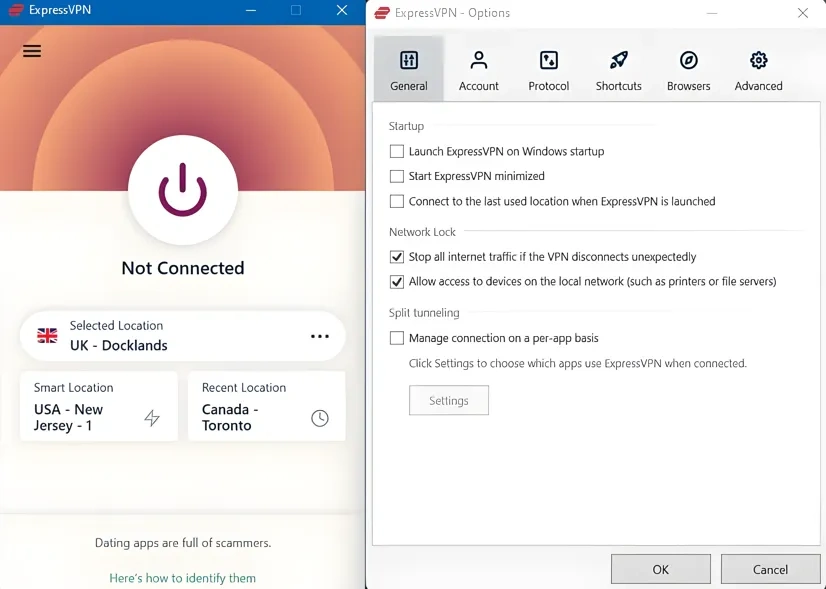
Task: Click the power button to connect VPN
Action: [183, 190]
